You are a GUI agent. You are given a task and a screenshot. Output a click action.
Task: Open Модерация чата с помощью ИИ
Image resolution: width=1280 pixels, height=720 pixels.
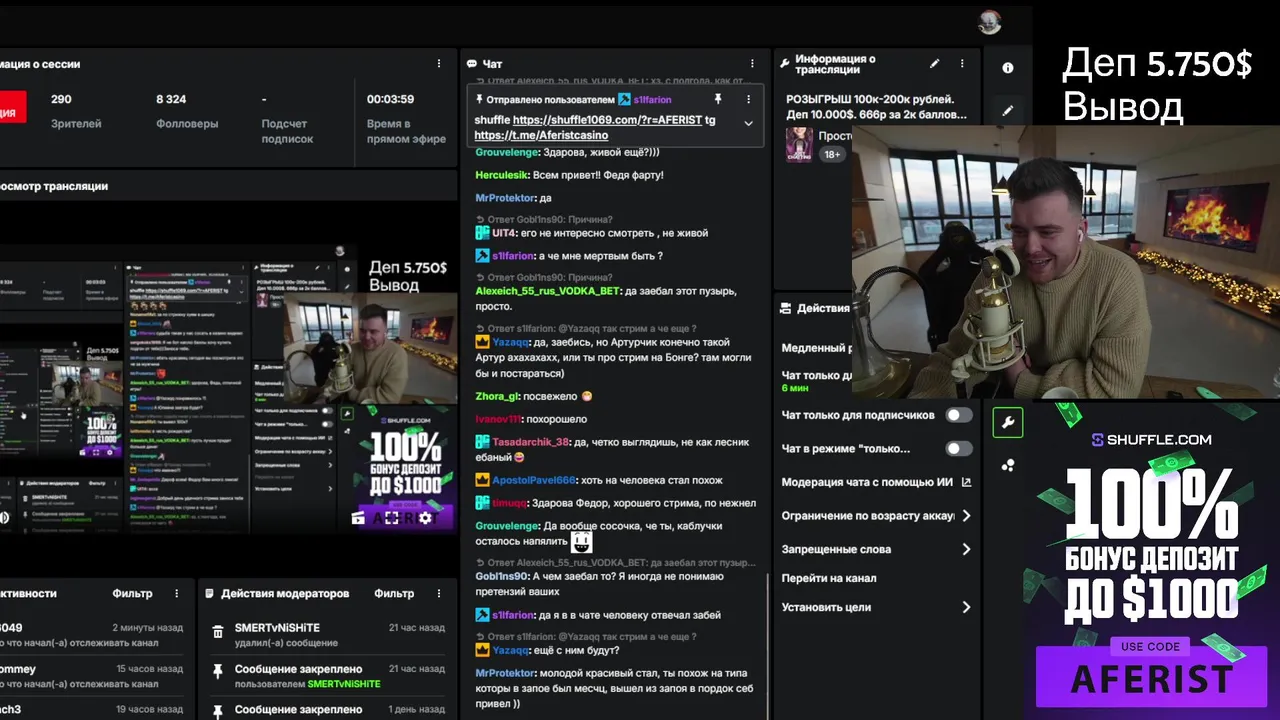[868, 482]
